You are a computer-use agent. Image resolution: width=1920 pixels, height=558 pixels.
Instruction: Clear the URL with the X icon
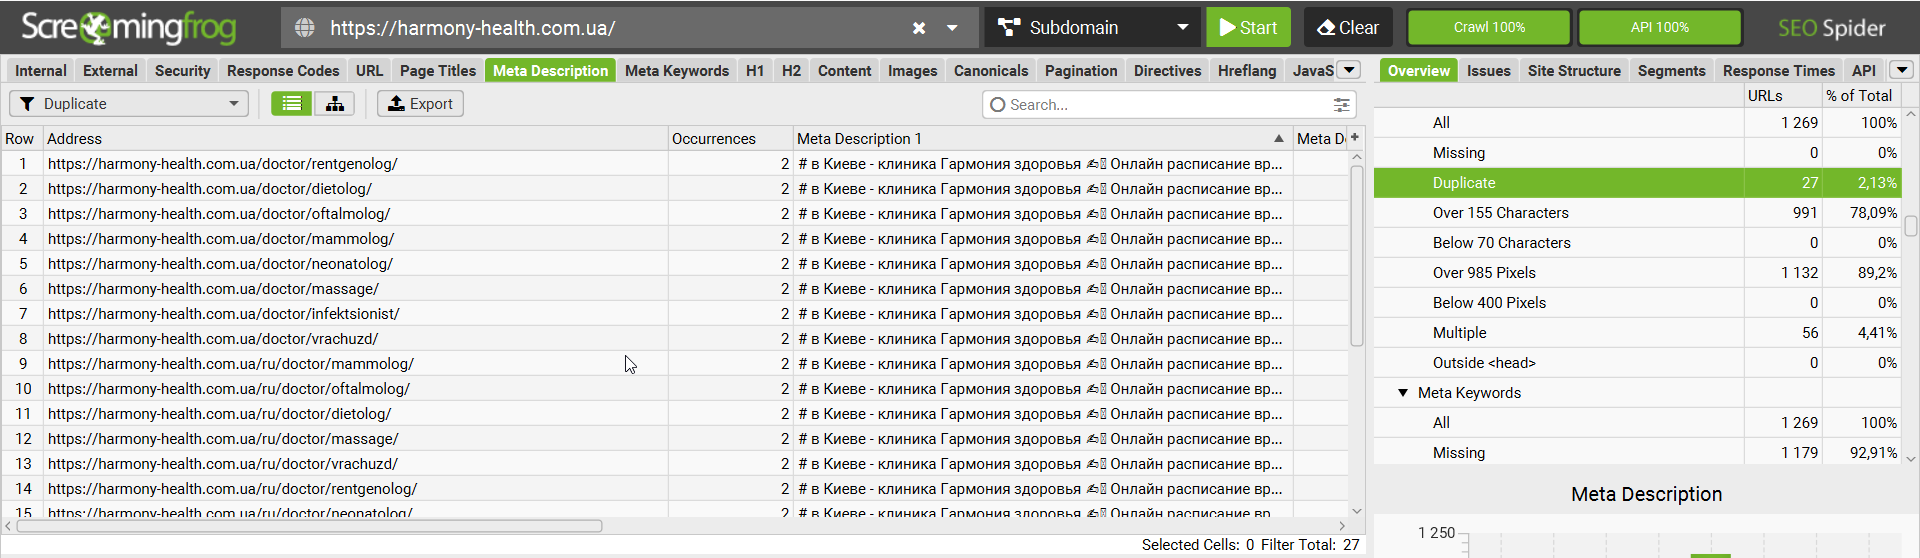[x=919, y=28]
